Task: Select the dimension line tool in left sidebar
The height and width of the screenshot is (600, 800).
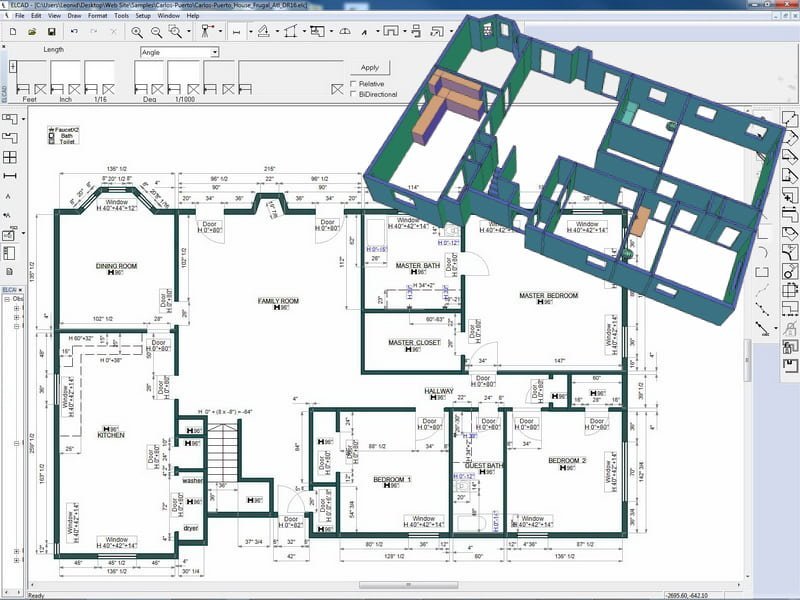Action: point(10,176)
